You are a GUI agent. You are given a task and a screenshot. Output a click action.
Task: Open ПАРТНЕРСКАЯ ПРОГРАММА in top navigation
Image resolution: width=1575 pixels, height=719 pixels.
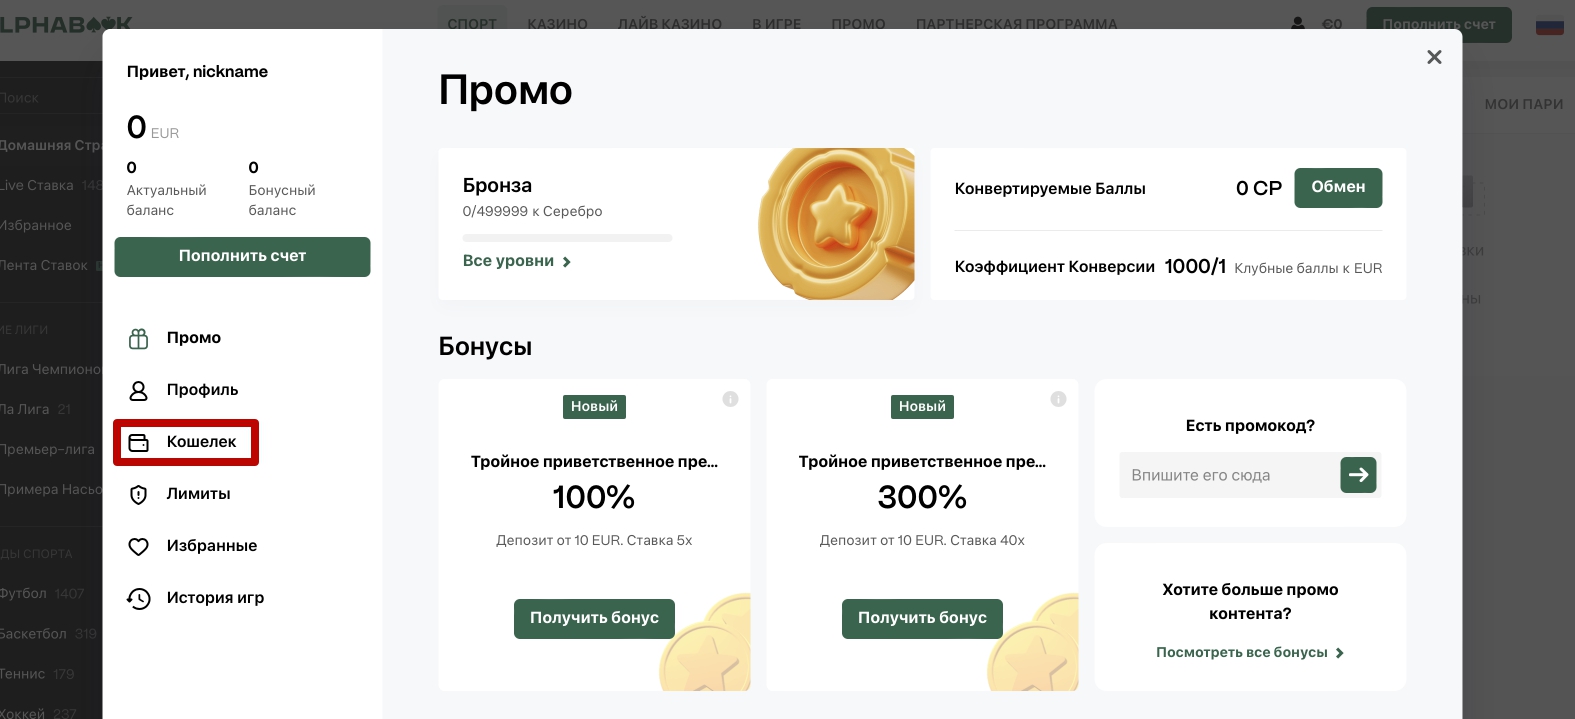1017,24
